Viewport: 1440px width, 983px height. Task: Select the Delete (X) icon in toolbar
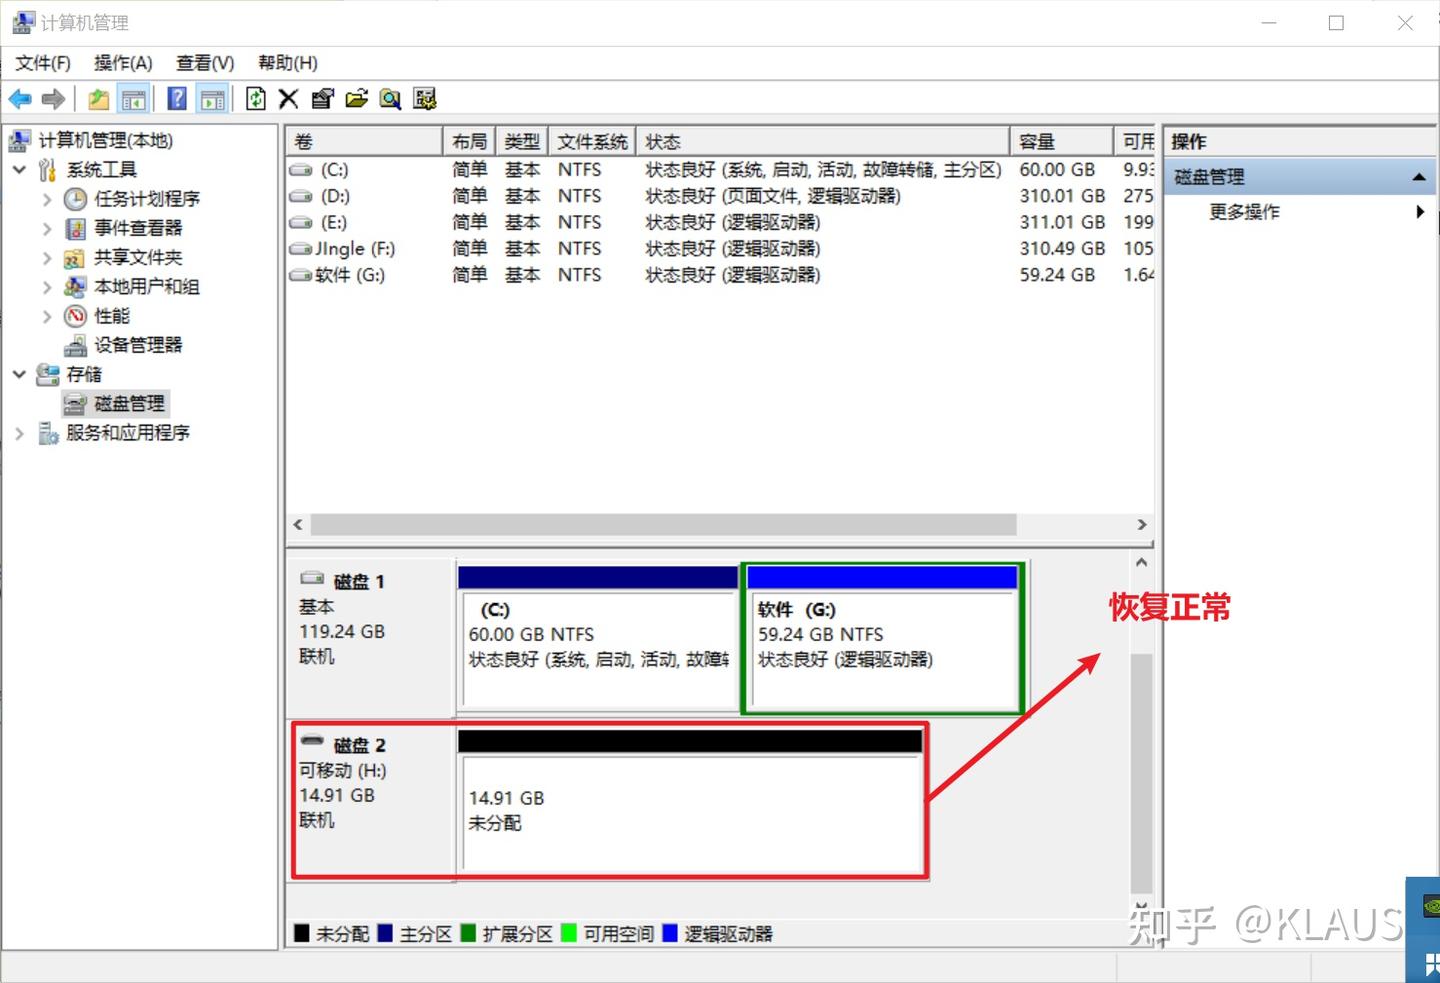(288, 98)
